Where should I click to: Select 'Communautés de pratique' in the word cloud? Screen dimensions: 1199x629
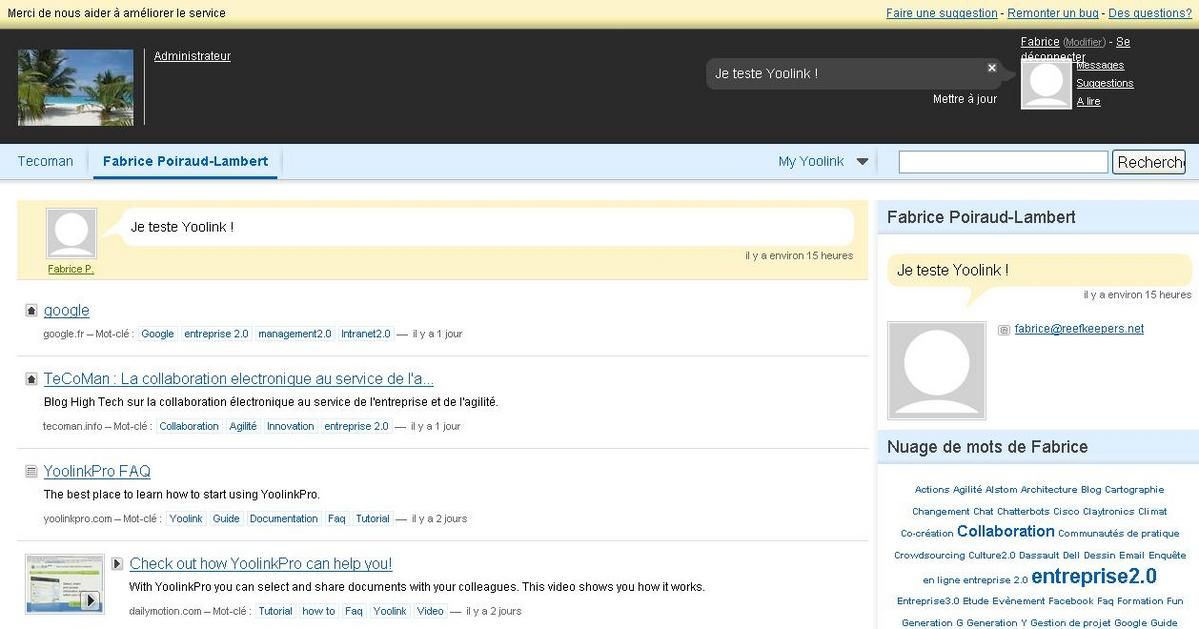(x=1119, y=533)
